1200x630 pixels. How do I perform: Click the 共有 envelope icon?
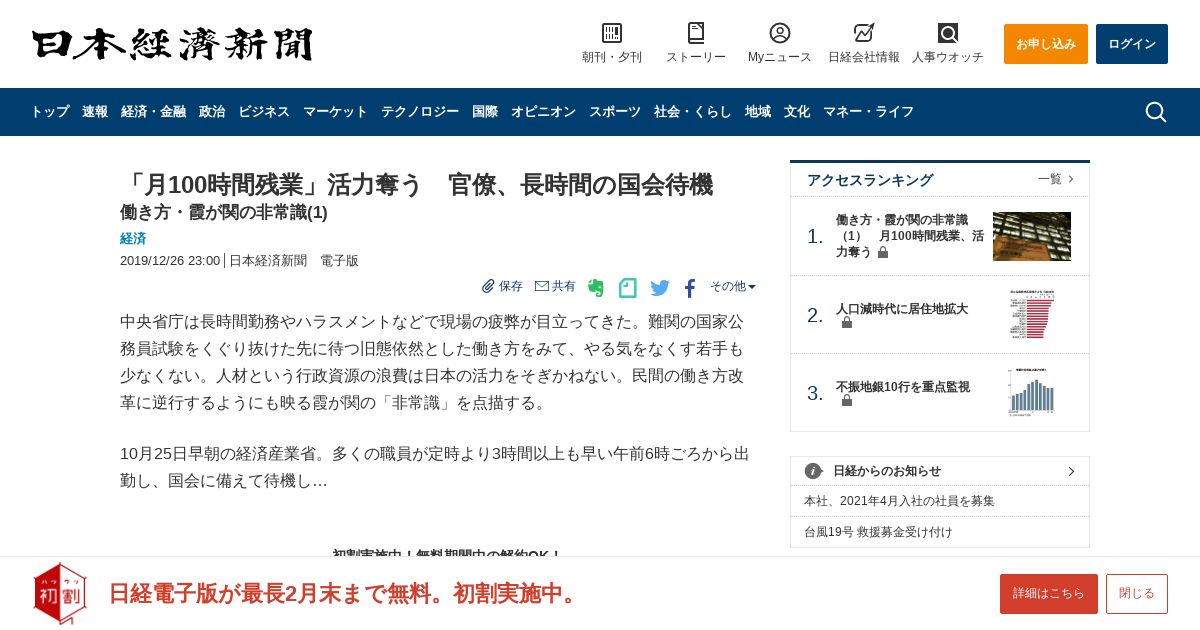542,286
